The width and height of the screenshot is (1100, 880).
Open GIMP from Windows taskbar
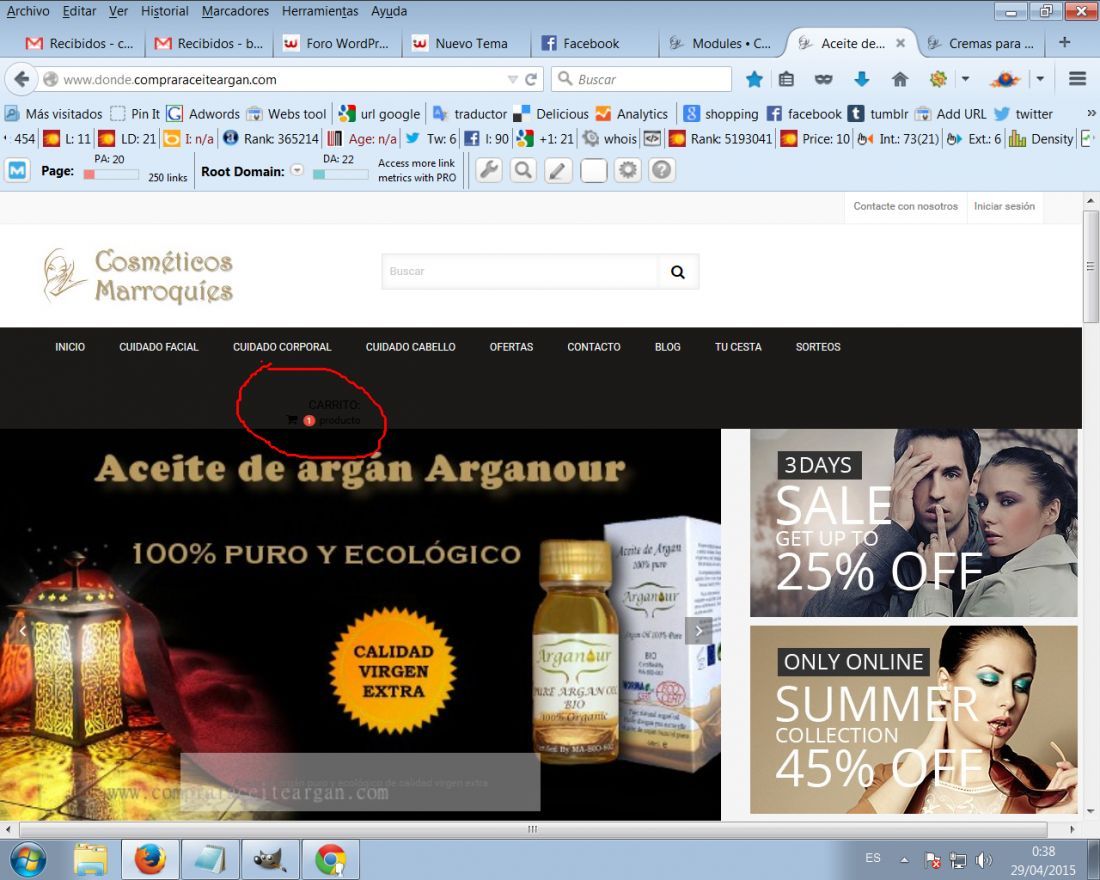tap(270, 859)
